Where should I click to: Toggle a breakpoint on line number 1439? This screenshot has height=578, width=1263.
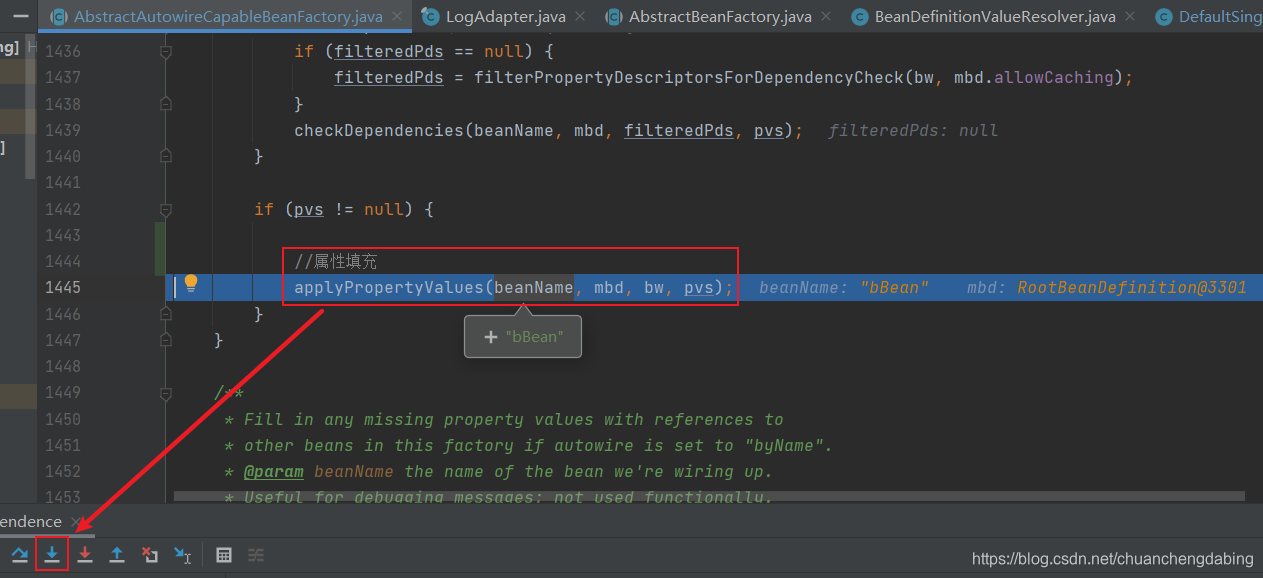tap(63, 130)
